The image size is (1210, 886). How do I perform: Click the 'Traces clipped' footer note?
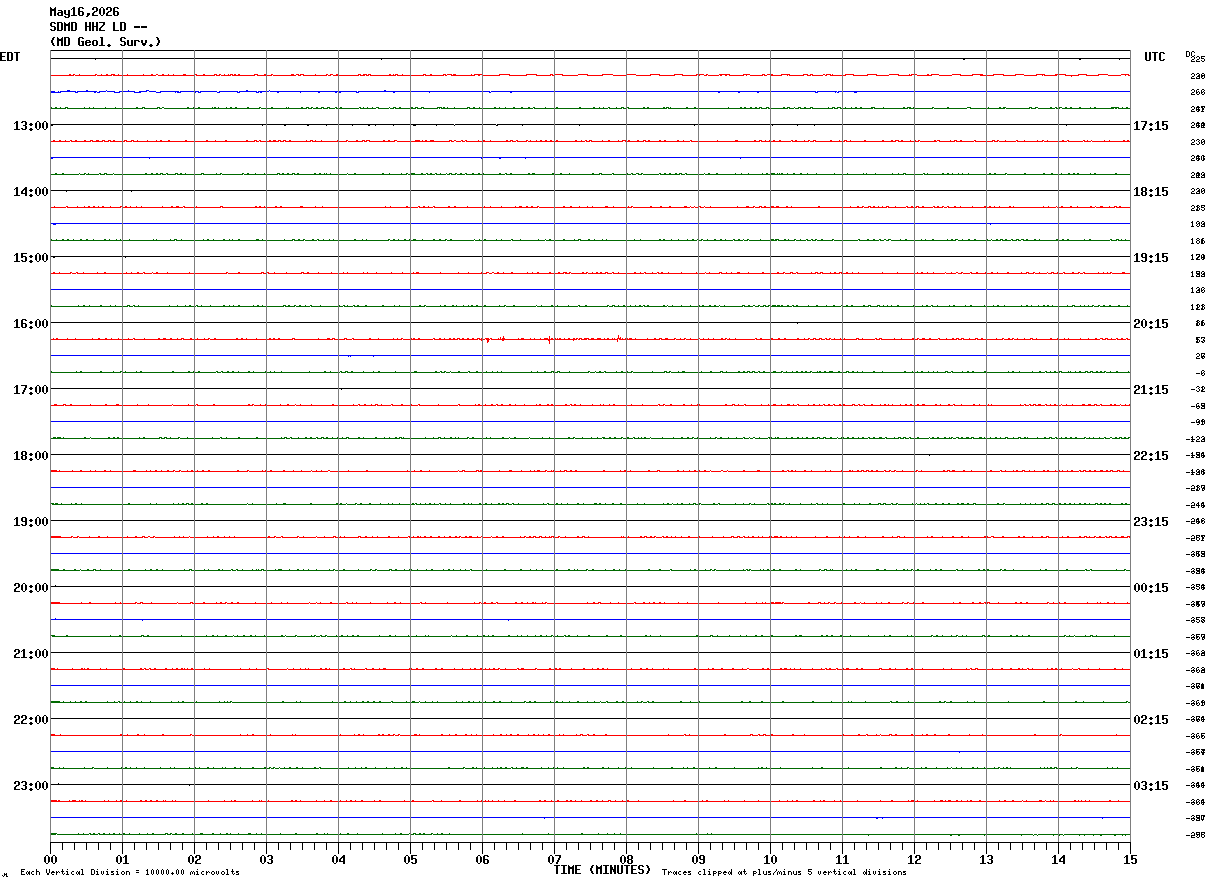coord(784,872)
